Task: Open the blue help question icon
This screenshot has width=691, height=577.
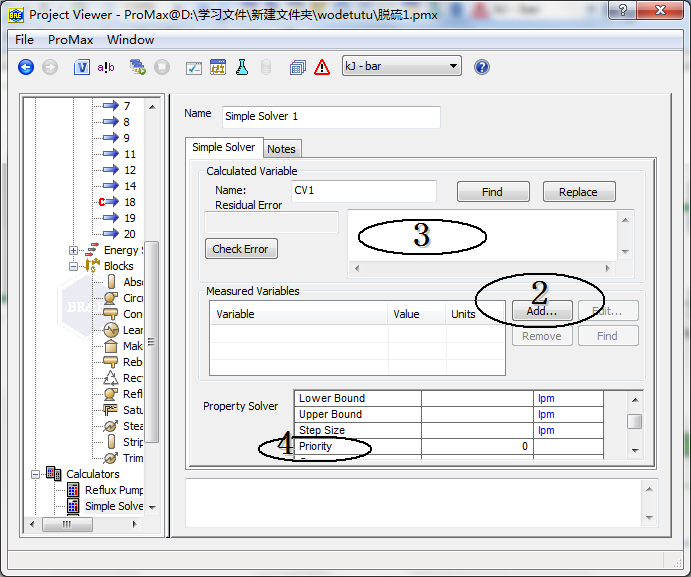Action: click(x=482, y=67)
